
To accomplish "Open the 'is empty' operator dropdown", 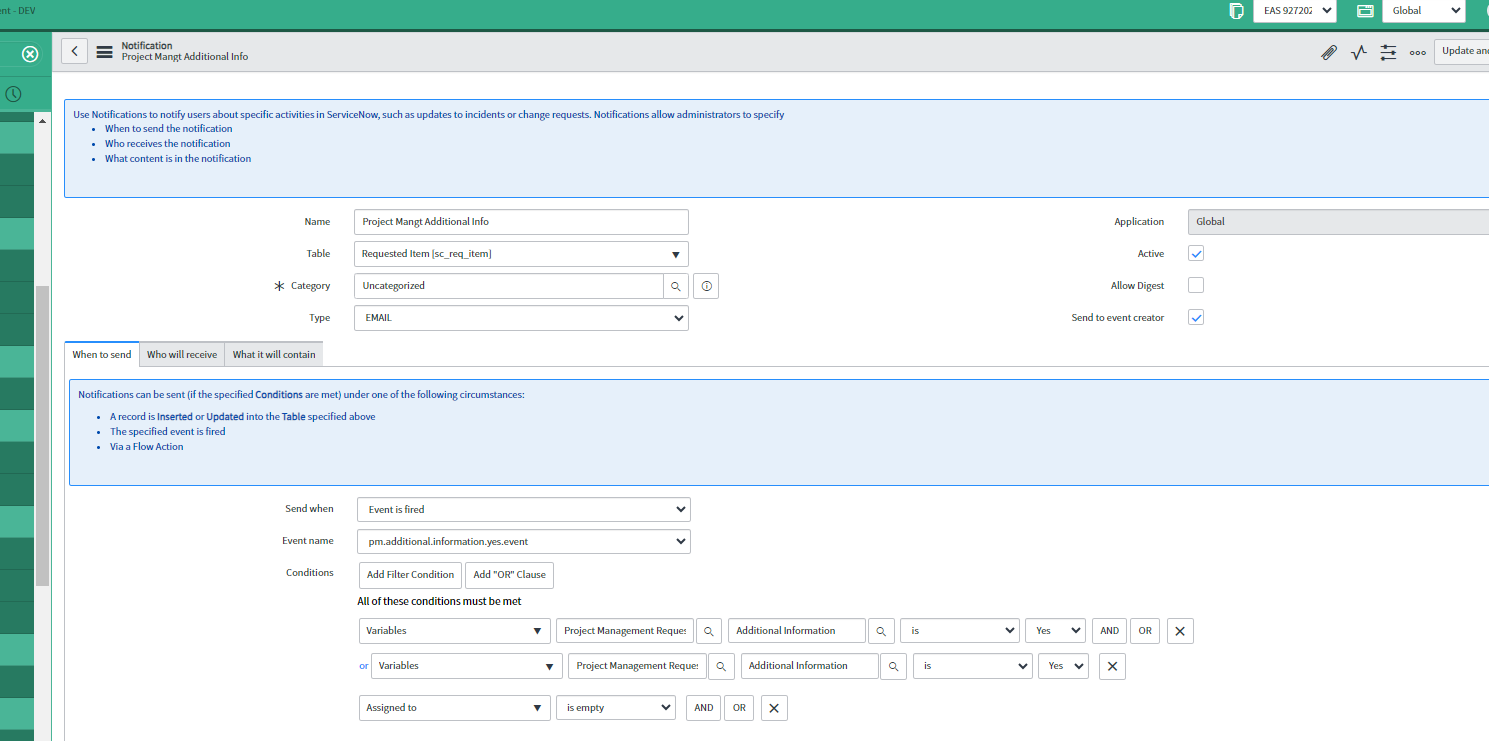I will pyautogui.click(x=615, y=708).
